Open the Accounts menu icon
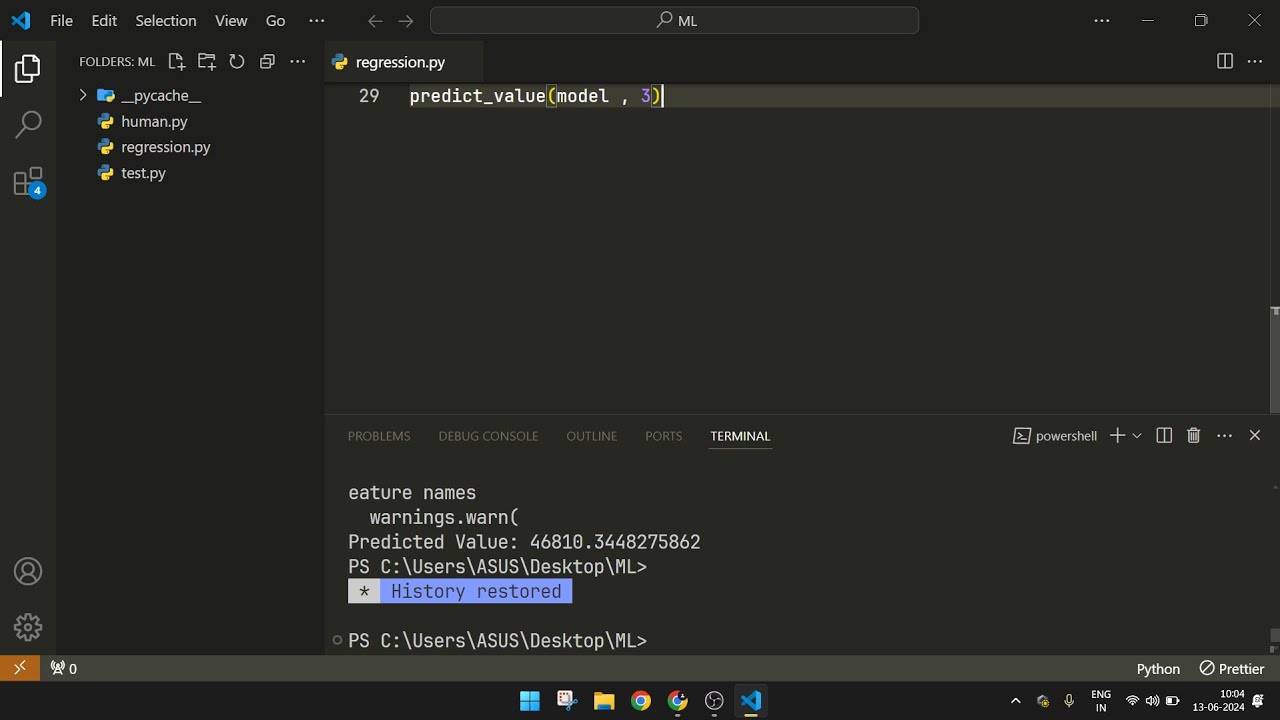 click(x=28, y=572)
